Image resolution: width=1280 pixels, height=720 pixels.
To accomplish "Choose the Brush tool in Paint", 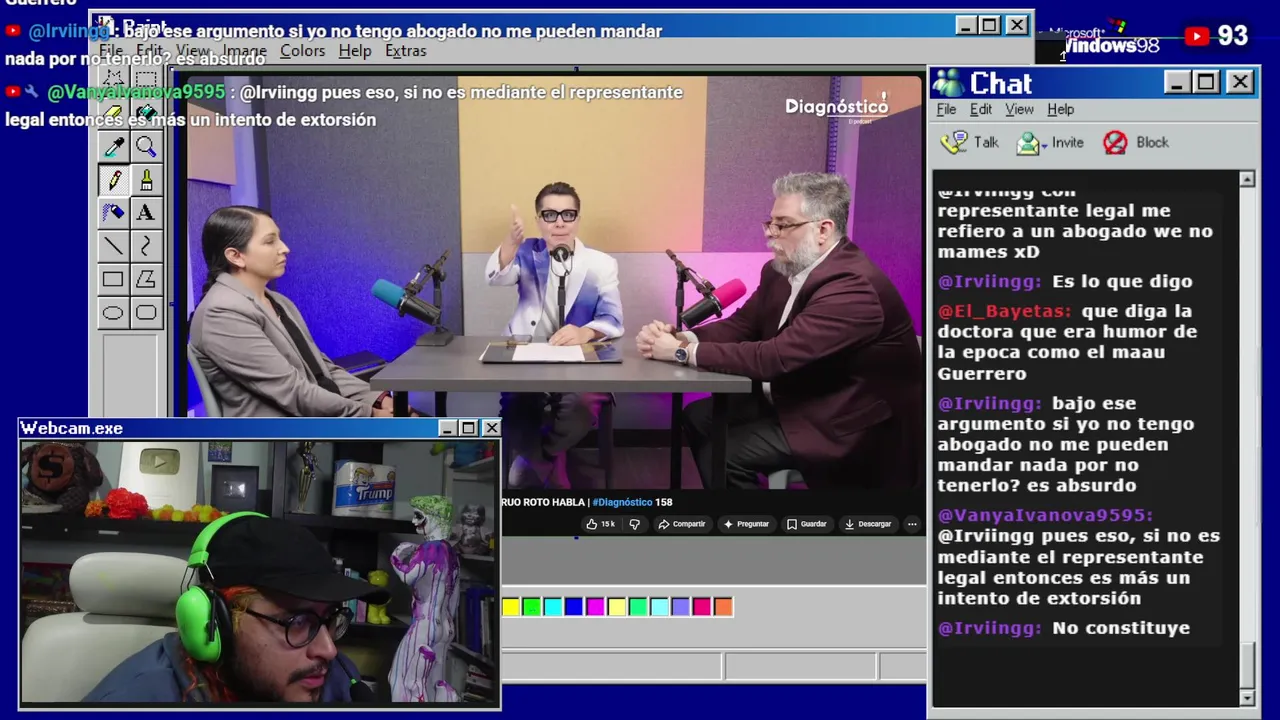I will pos(146,180).
